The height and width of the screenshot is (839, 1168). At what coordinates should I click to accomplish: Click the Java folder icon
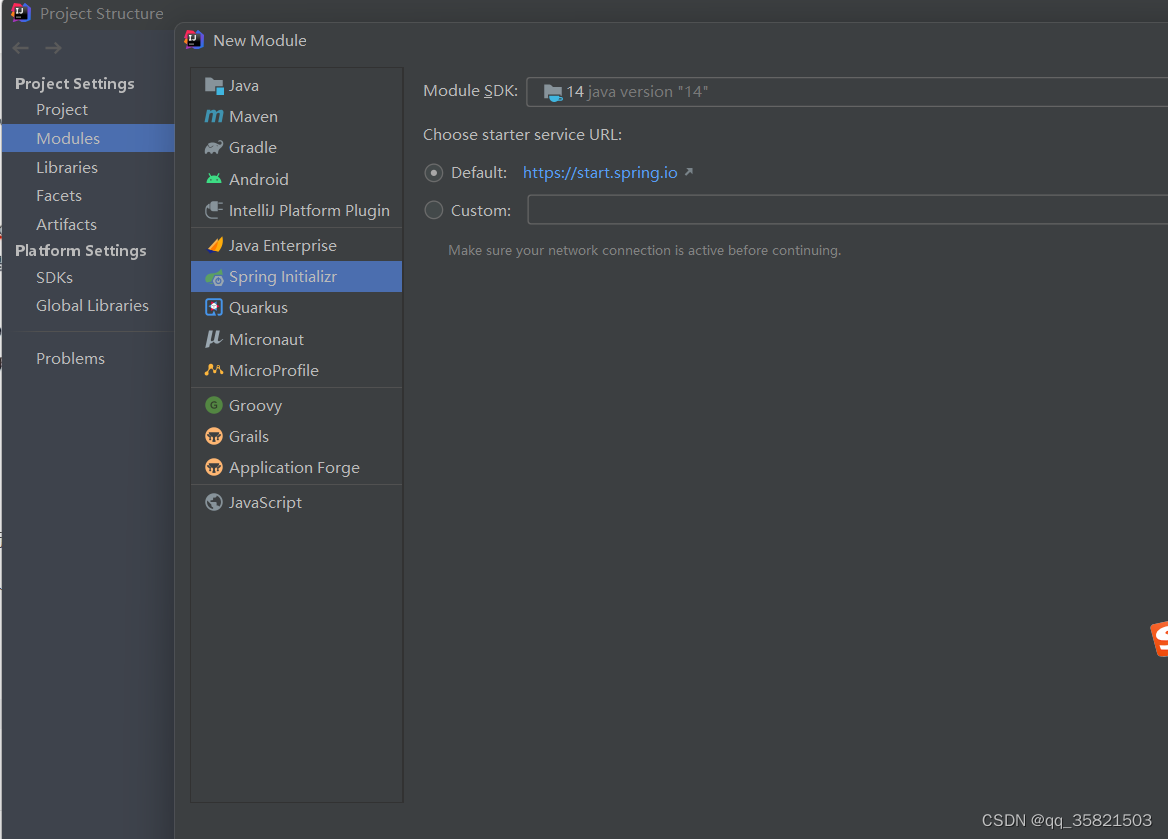pos(214,86)
